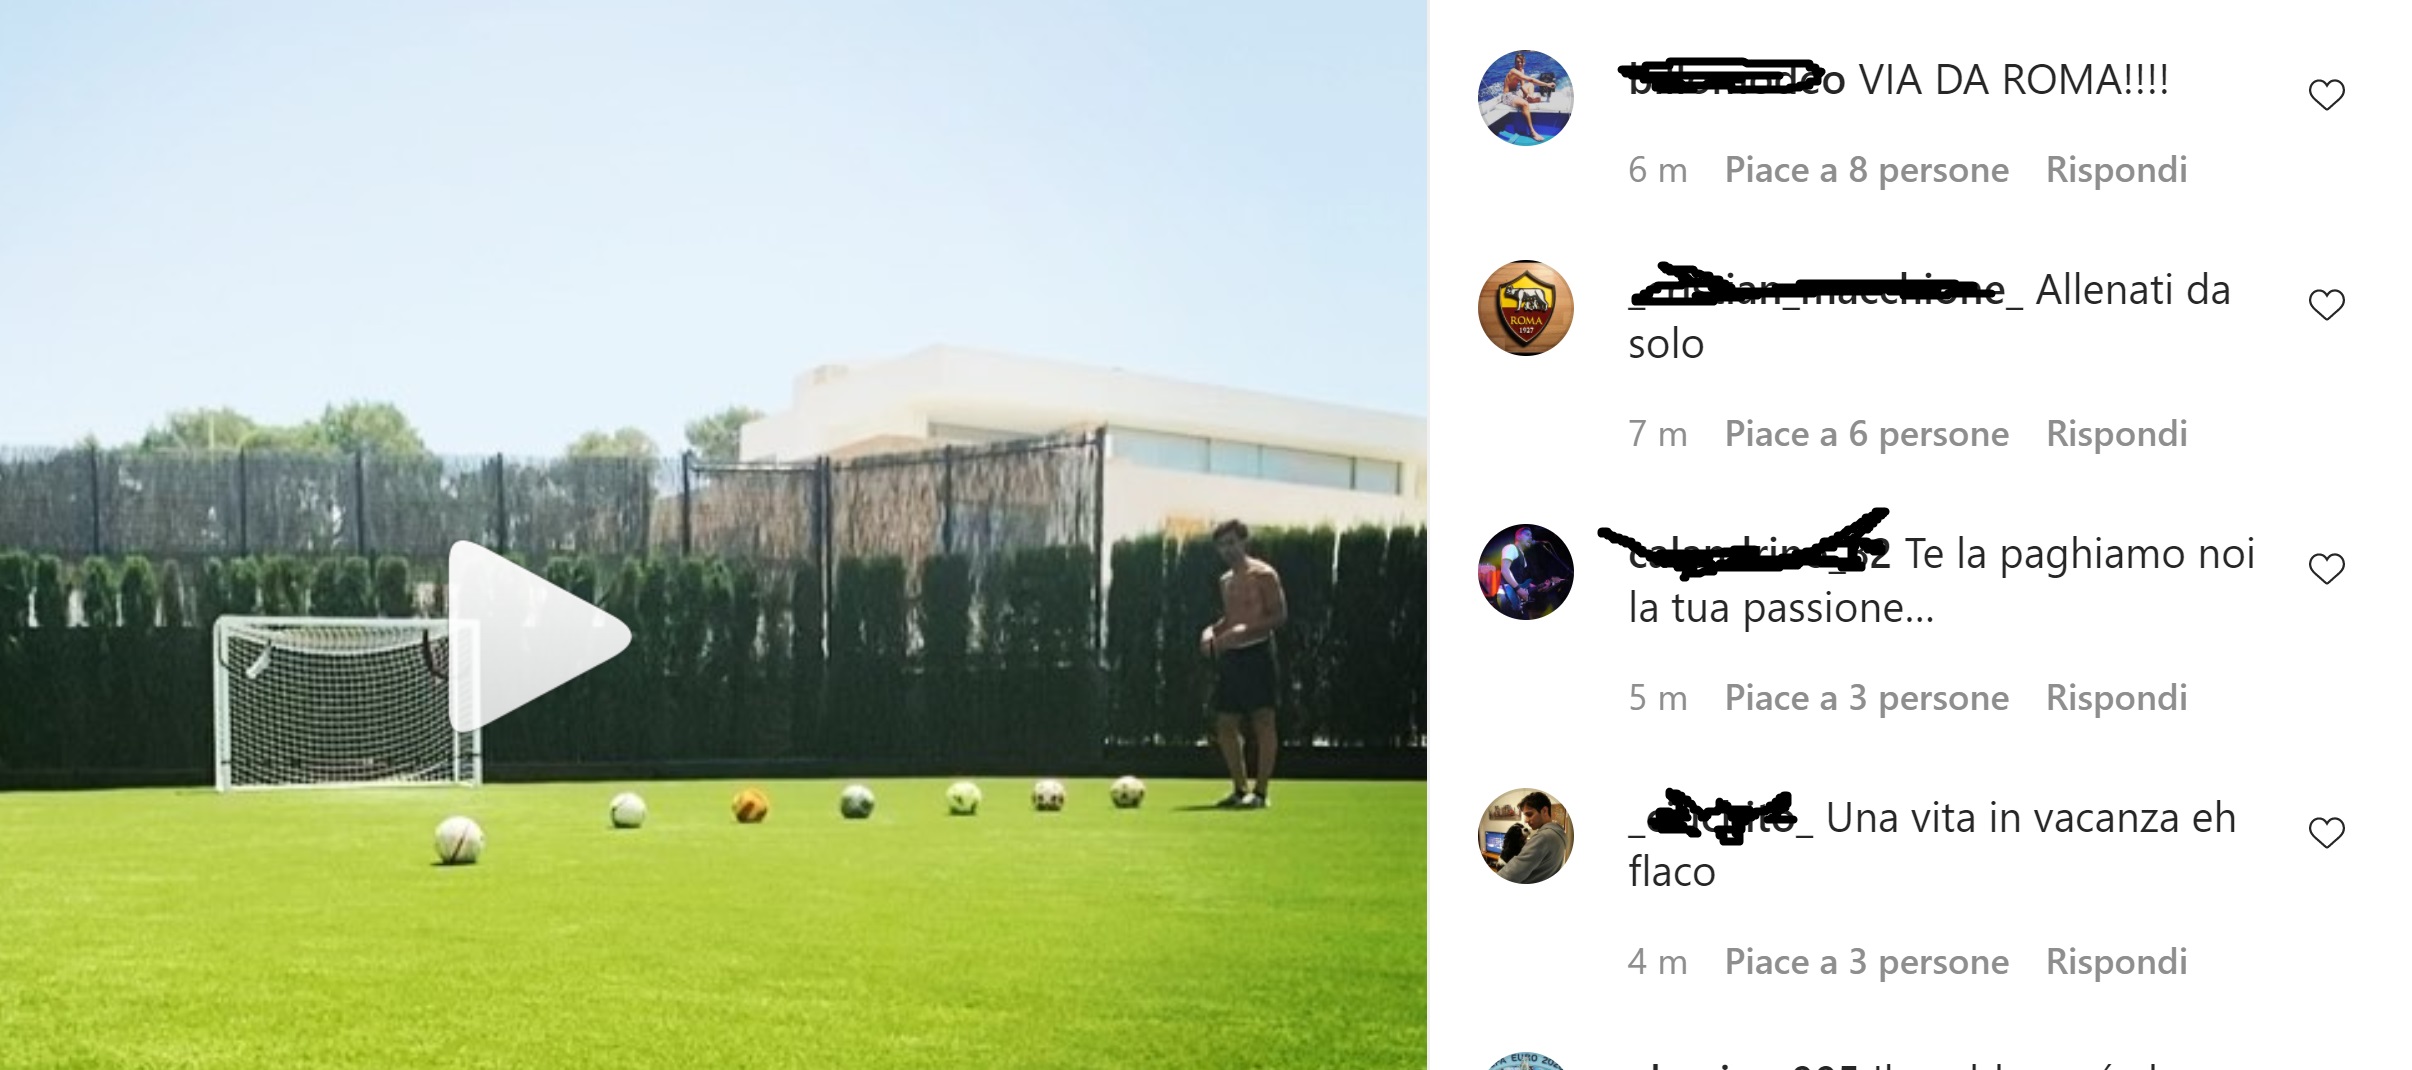View the 6 likes on second comment
The height and width of the screenshot is (1070, 2412).
coord(1866,434)
